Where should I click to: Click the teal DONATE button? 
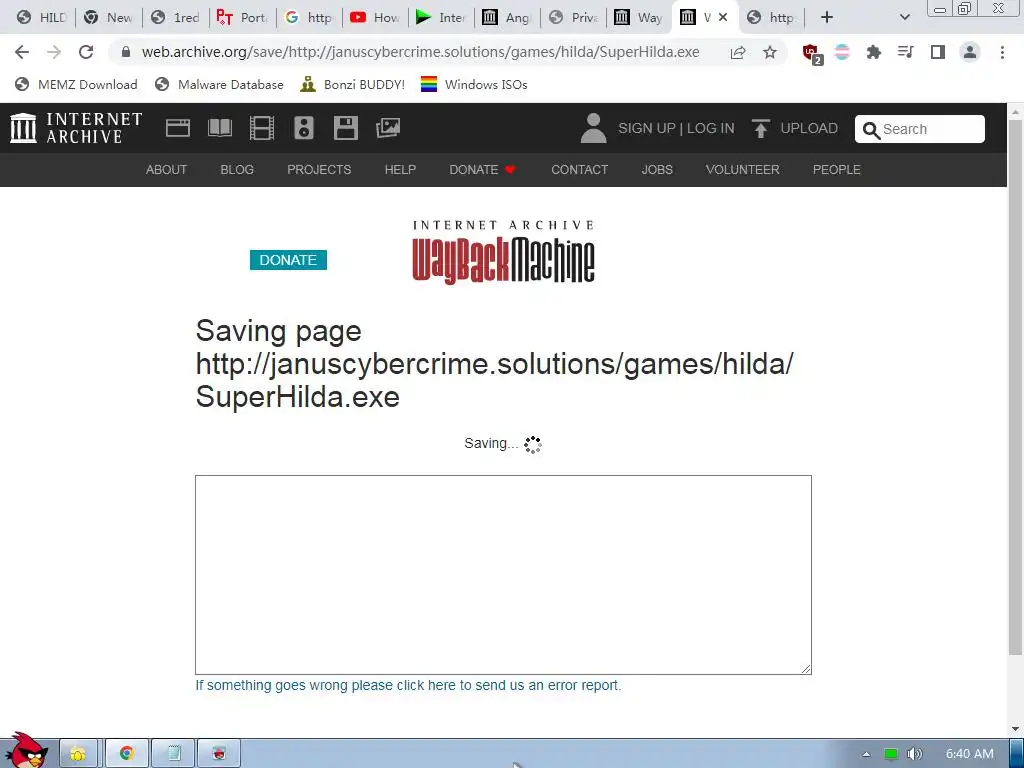[288, 260]
